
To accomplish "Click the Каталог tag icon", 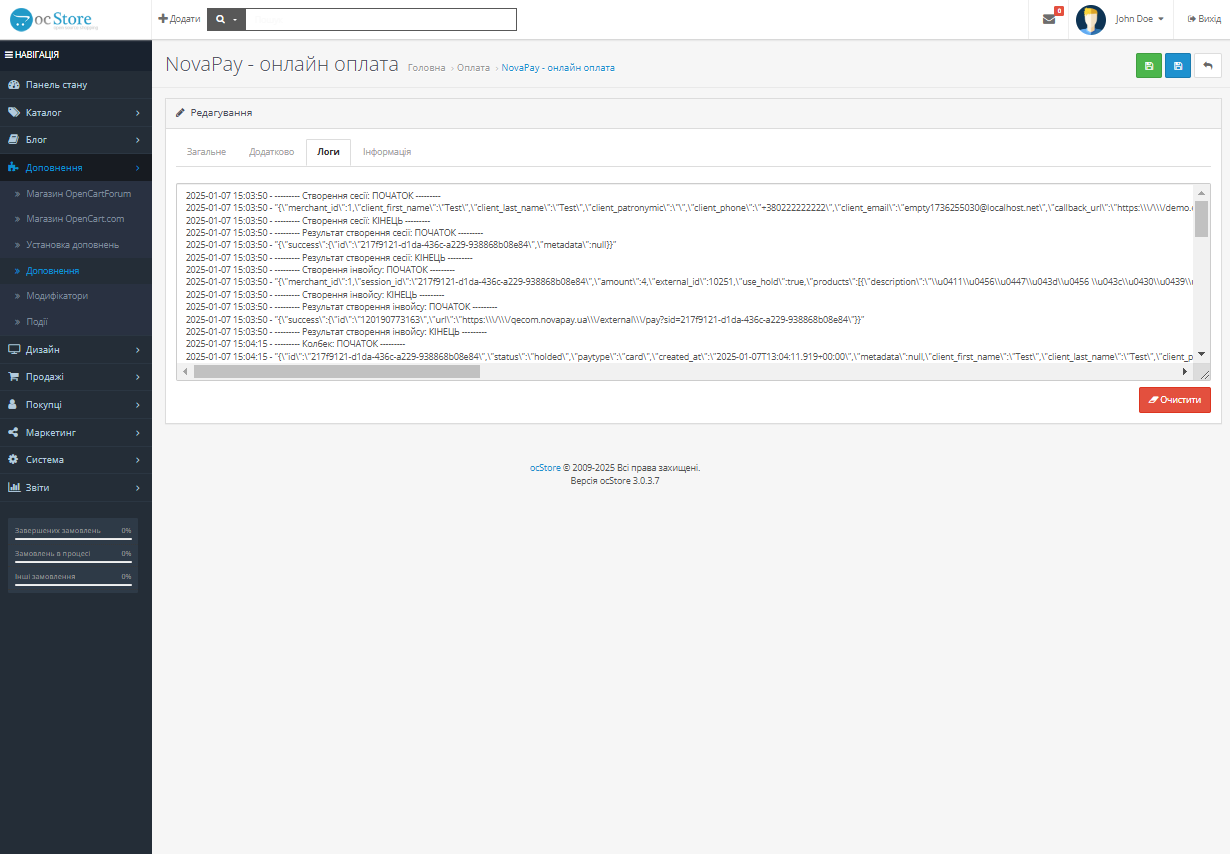I will 14,113.
